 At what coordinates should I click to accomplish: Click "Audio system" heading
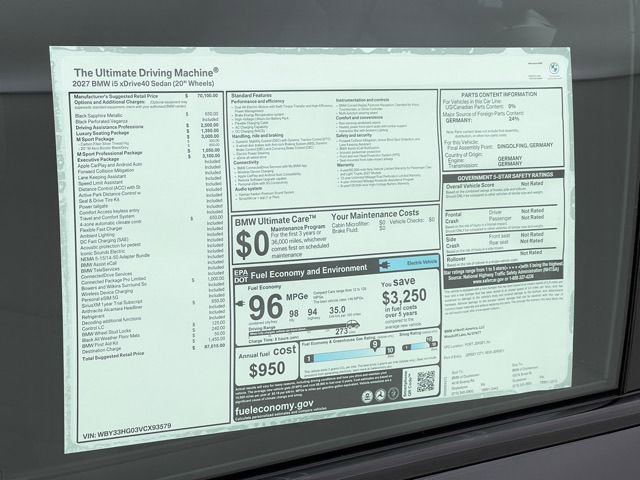(x=249, y=189)
